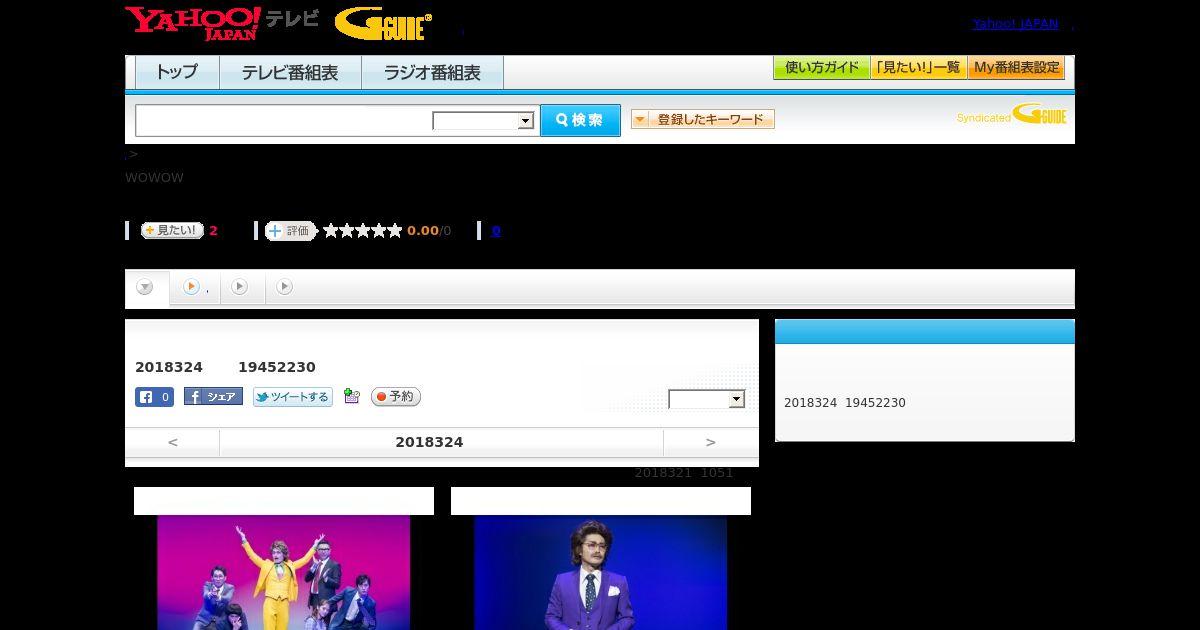Rate three stars on the rating row
The image size is (1200, 630).
pos(363,231)
